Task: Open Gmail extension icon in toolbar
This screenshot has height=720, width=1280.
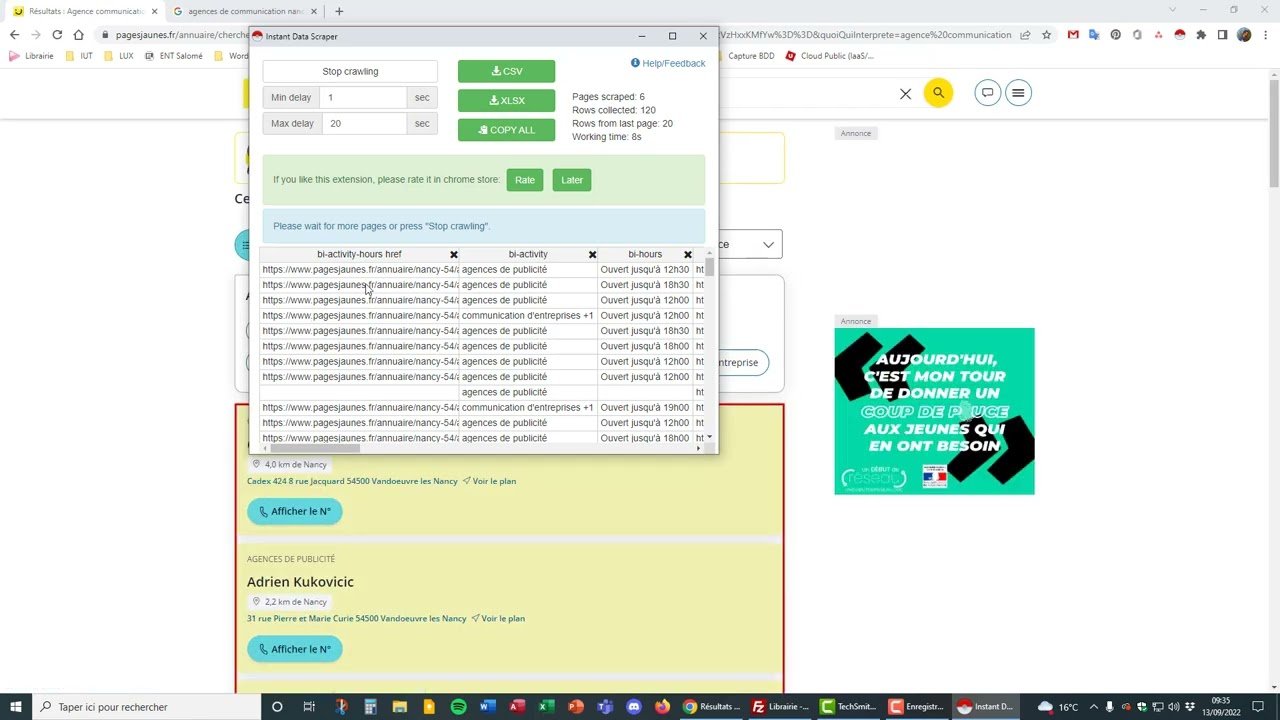Action: (1073, 35)
